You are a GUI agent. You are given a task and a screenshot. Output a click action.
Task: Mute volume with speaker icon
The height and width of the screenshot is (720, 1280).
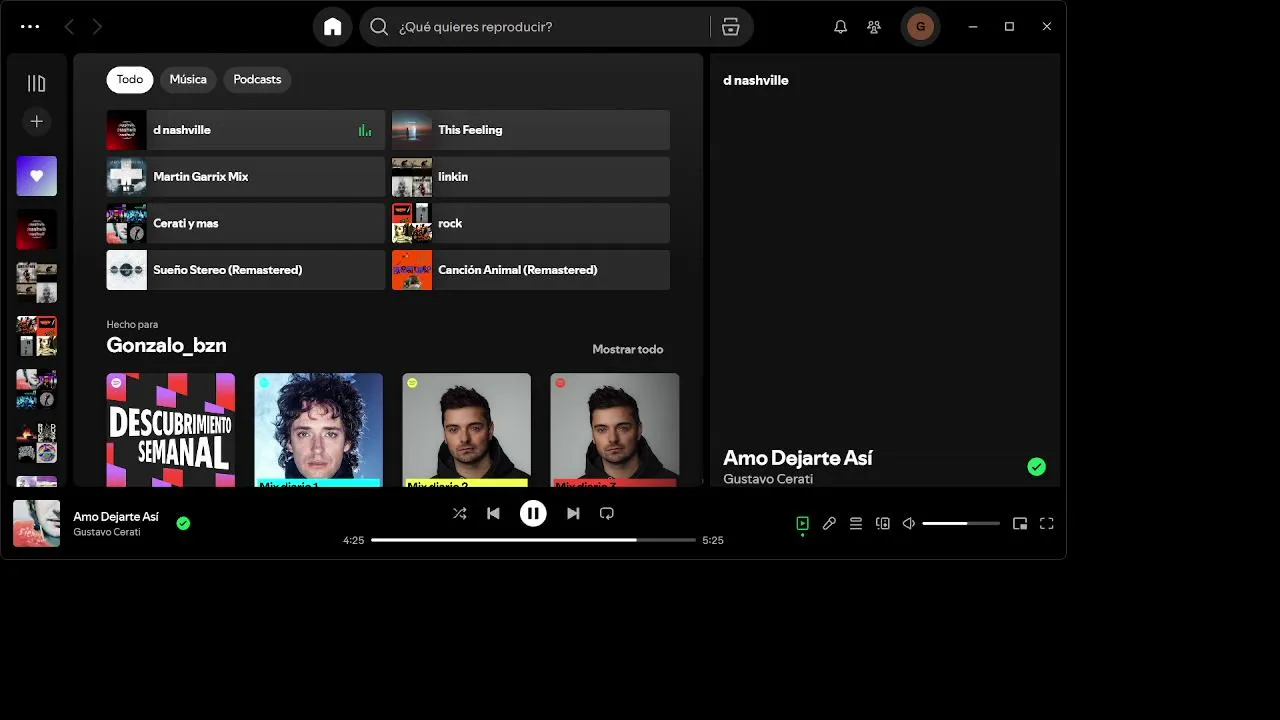pos(909,523)
